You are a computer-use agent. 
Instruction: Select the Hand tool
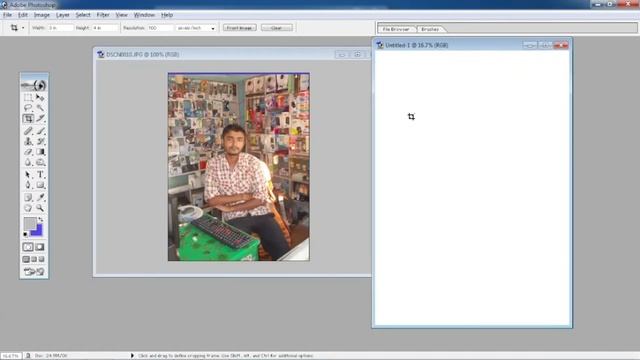coord(28,208)
